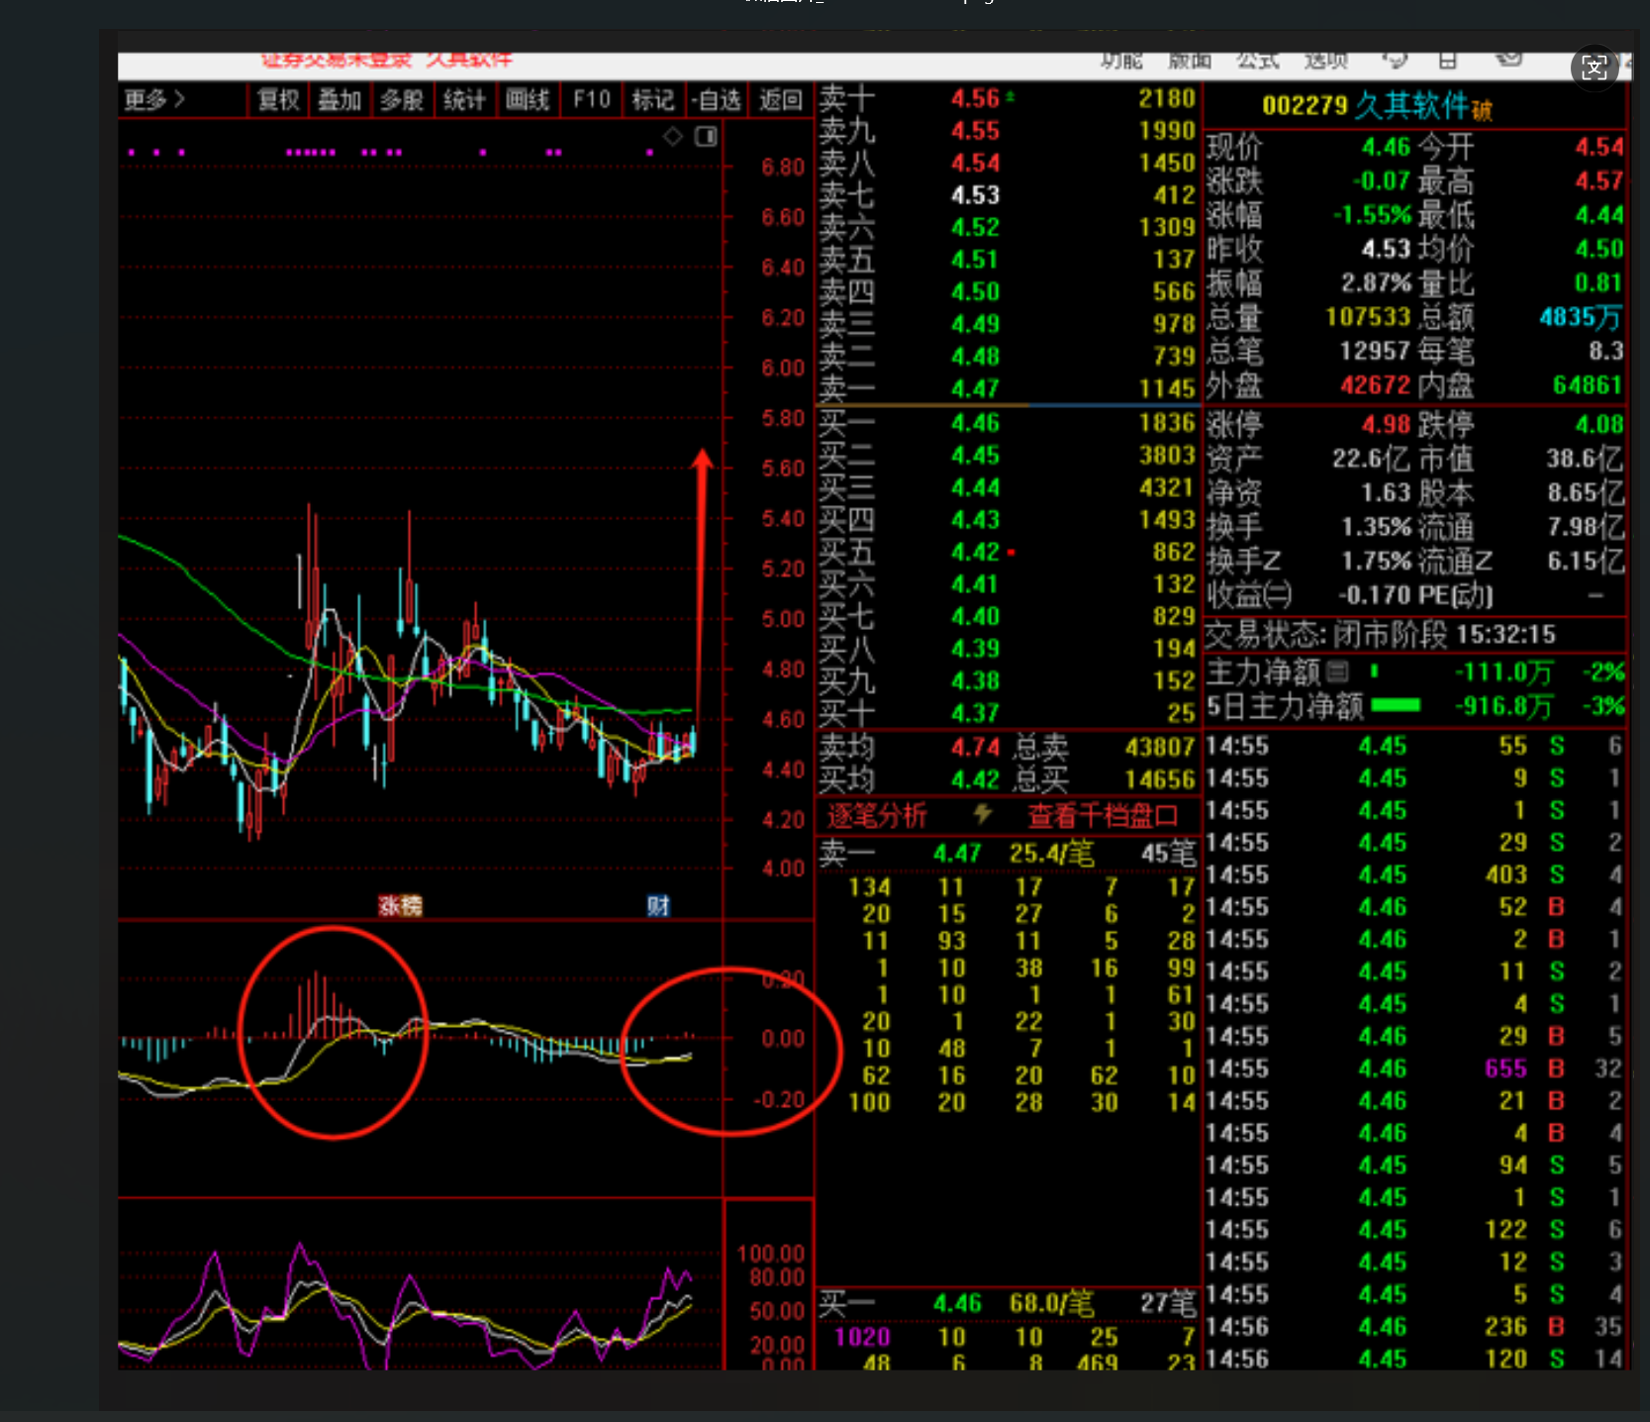Open the 逐笔分析 link

point(876,815)
